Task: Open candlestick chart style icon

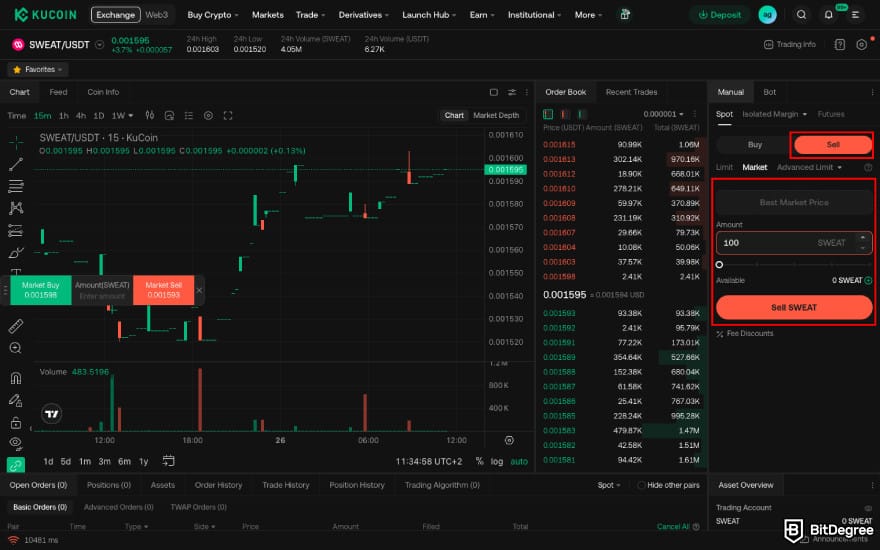Action: (150, 115)
